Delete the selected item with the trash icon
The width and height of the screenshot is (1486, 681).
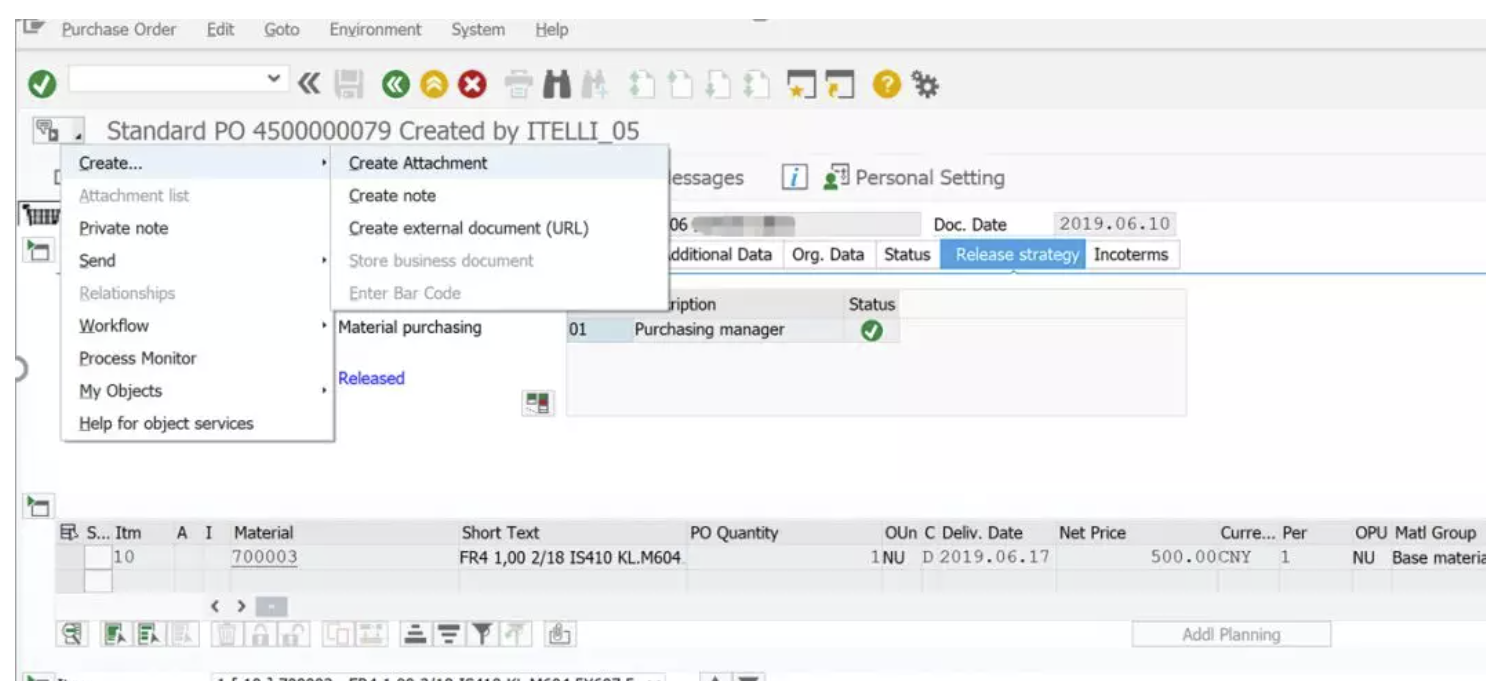(x=227, y=632)
